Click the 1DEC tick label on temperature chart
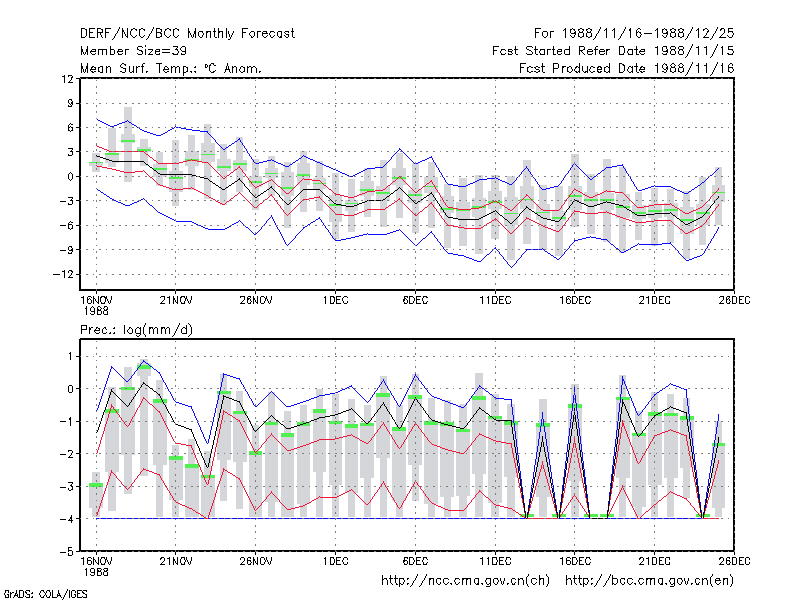The image size is (800, 600). coord(335,300)
